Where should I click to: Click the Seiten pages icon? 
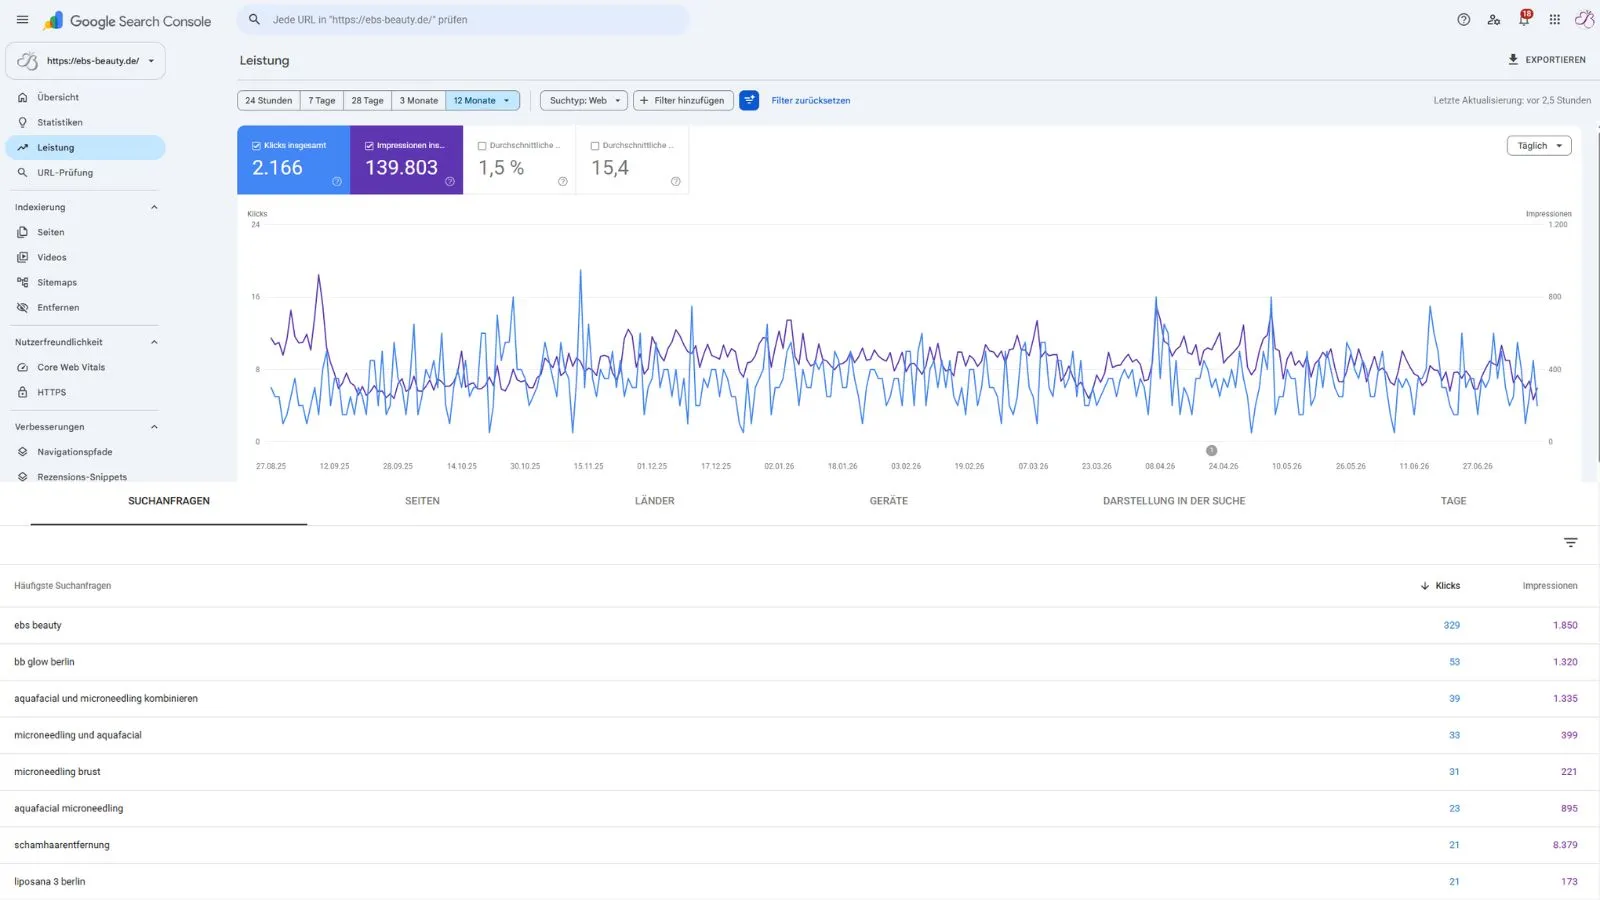pyautogui.click(x=22, y=232)
